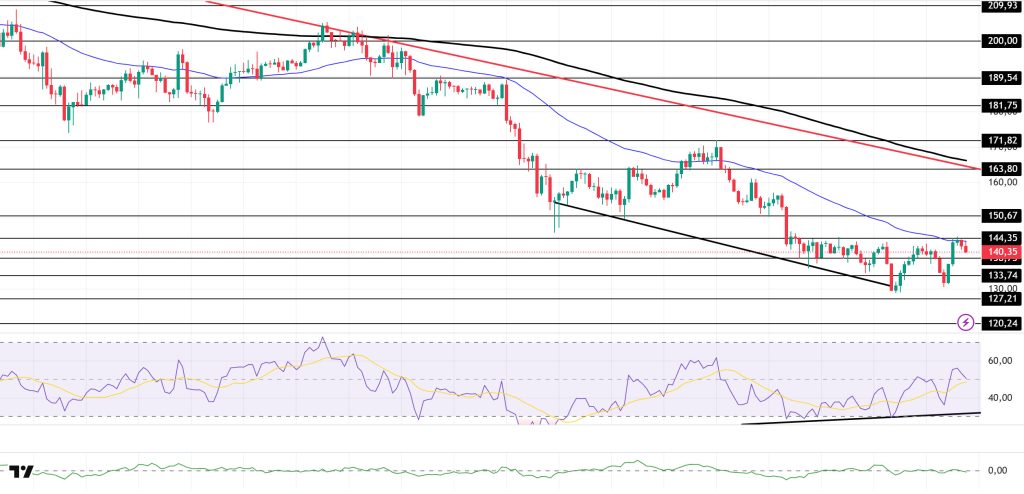Click the 181,75 price level label
Viewport: 1024px width, 494px height.
point(1003,105)
